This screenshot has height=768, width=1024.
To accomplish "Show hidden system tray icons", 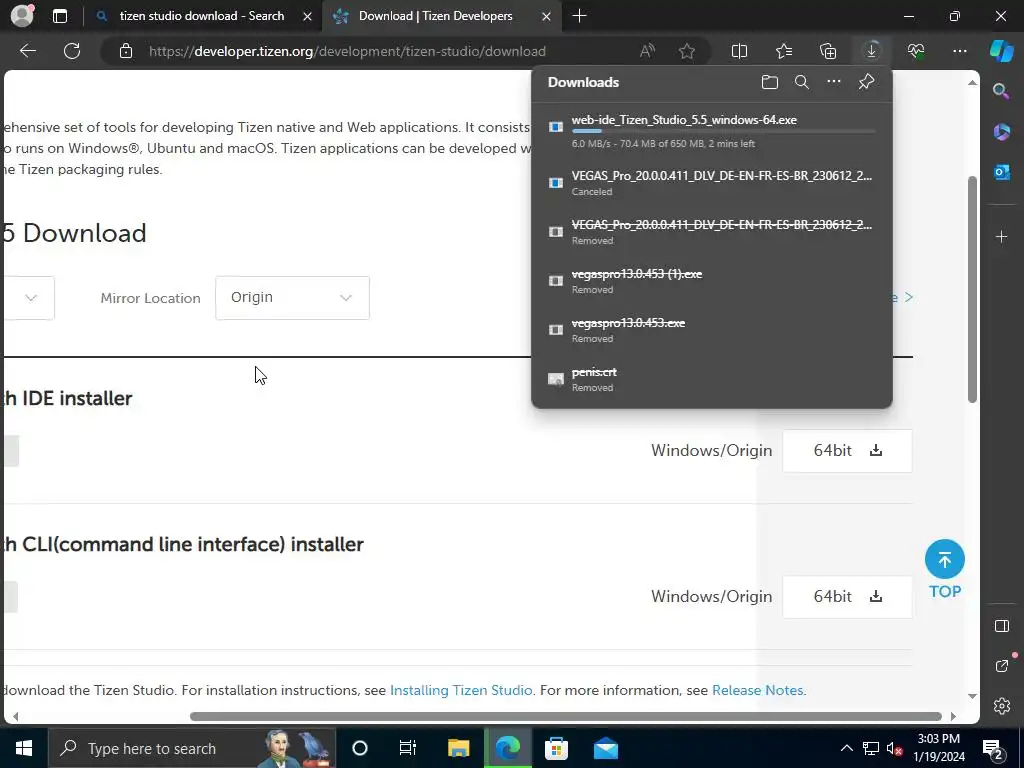I will point(846,748).
